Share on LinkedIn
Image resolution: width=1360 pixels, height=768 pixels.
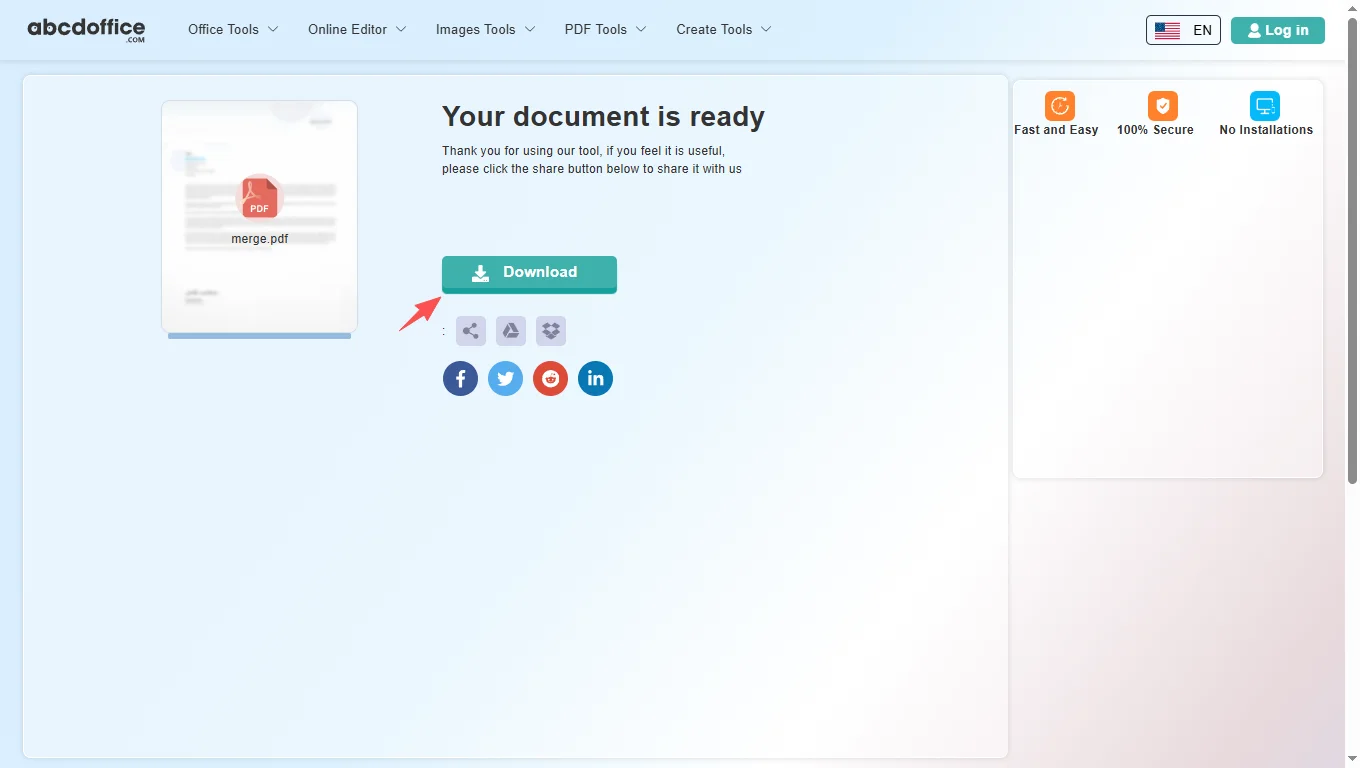click(x=595, y=378)
